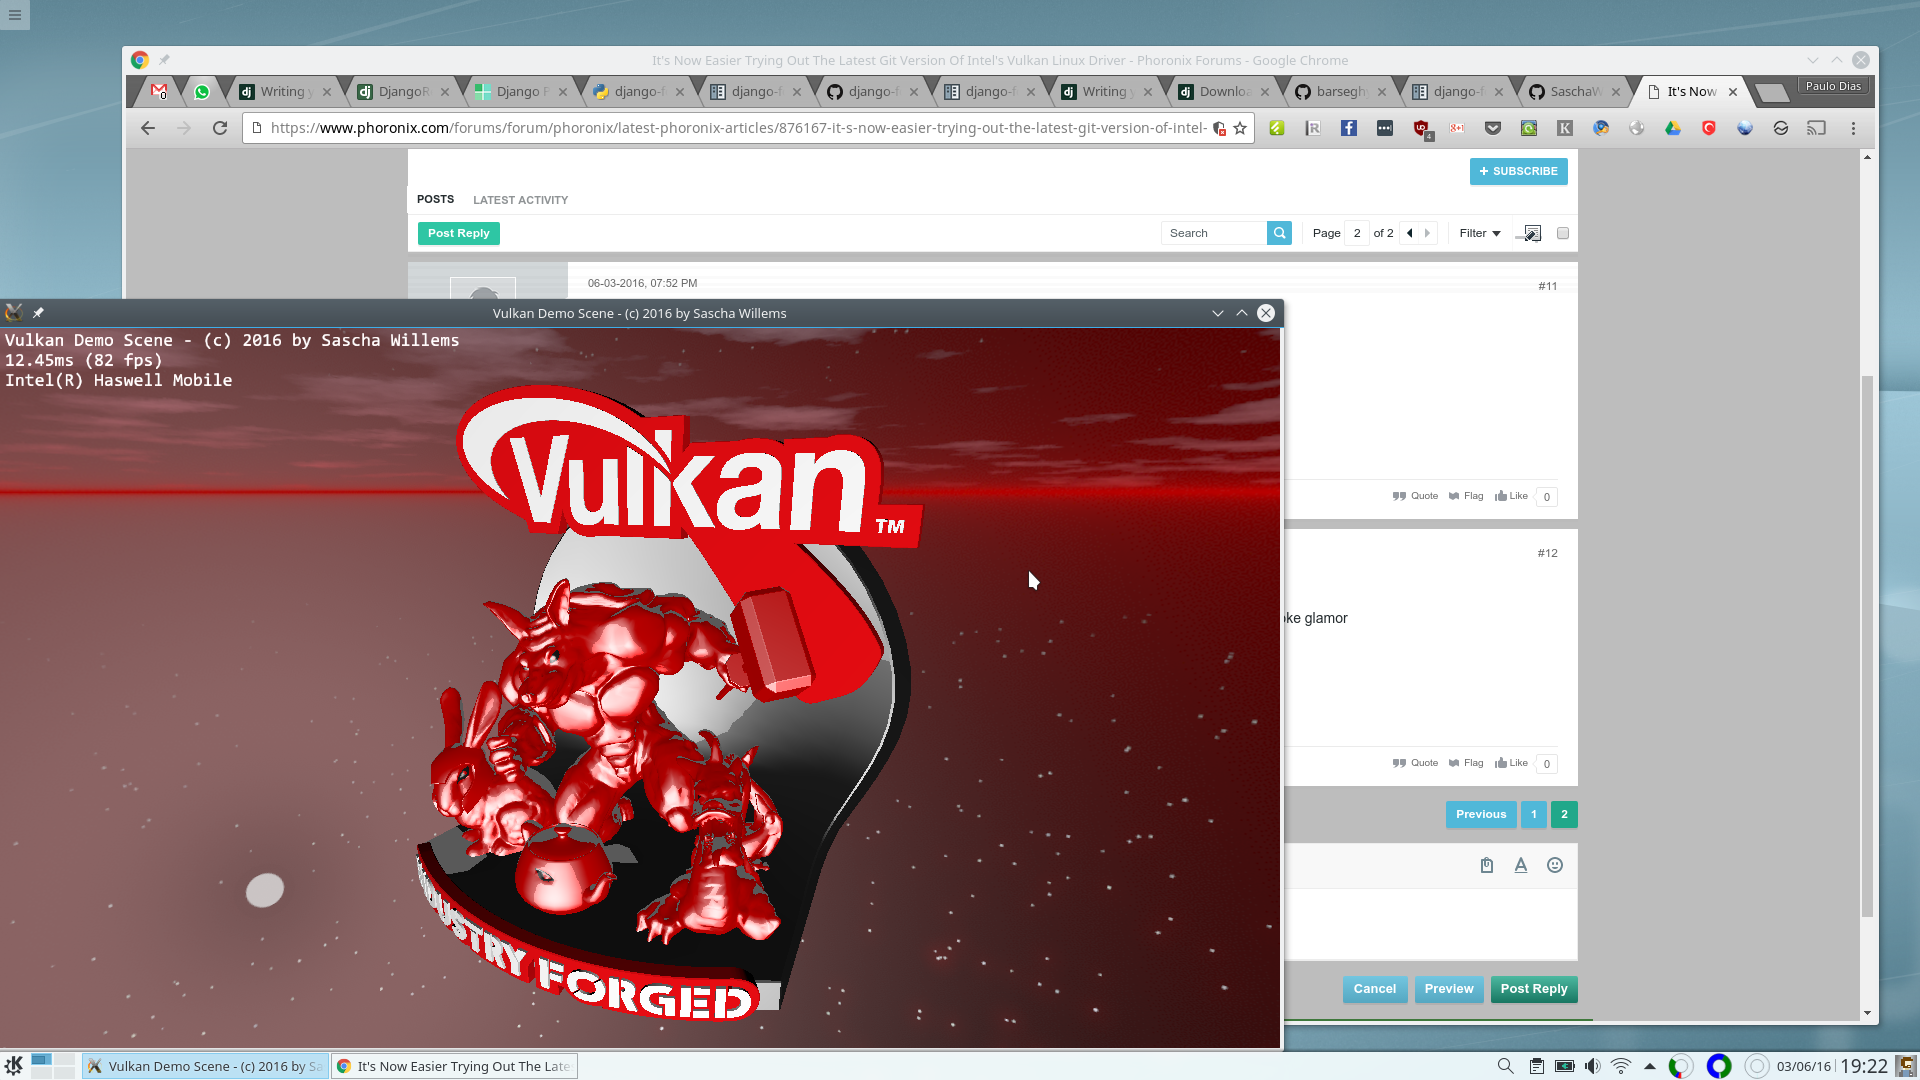This screenshot has height=1080, width=1920.
Task: Click the 19:22 clock
Action: 1864,1066
